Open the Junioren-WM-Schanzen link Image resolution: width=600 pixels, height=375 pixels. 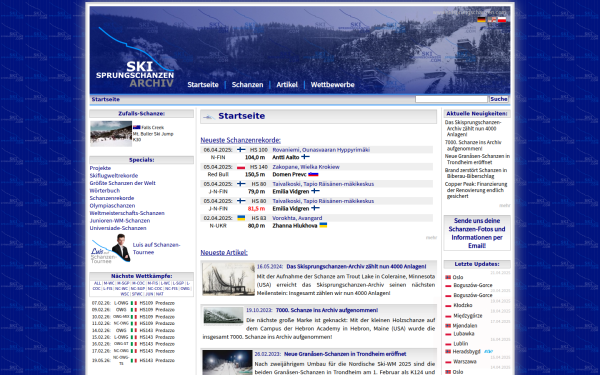click(120, 220)
